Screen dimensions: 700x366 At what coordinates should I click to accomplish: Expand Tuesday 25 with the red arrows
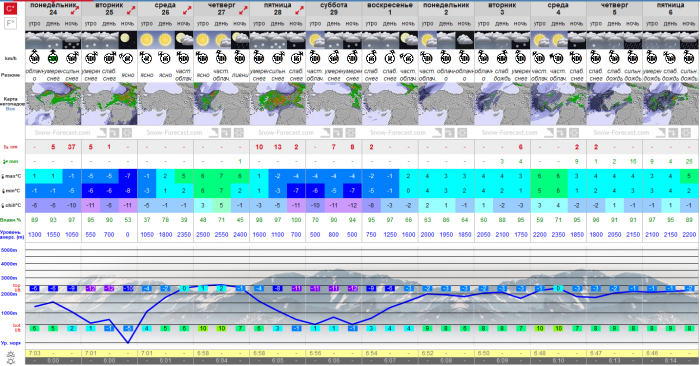tap(131, 10)
